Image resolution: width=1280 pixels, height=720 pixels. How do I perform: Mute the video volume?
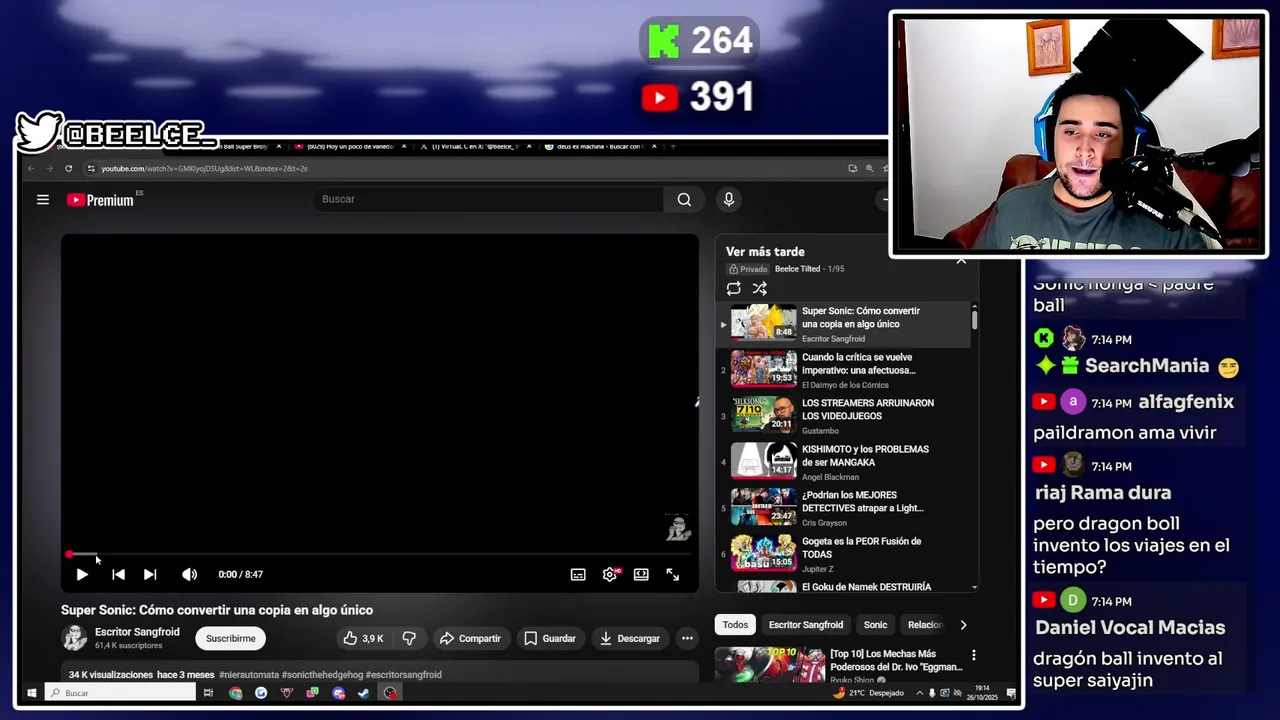coord(189,575)
